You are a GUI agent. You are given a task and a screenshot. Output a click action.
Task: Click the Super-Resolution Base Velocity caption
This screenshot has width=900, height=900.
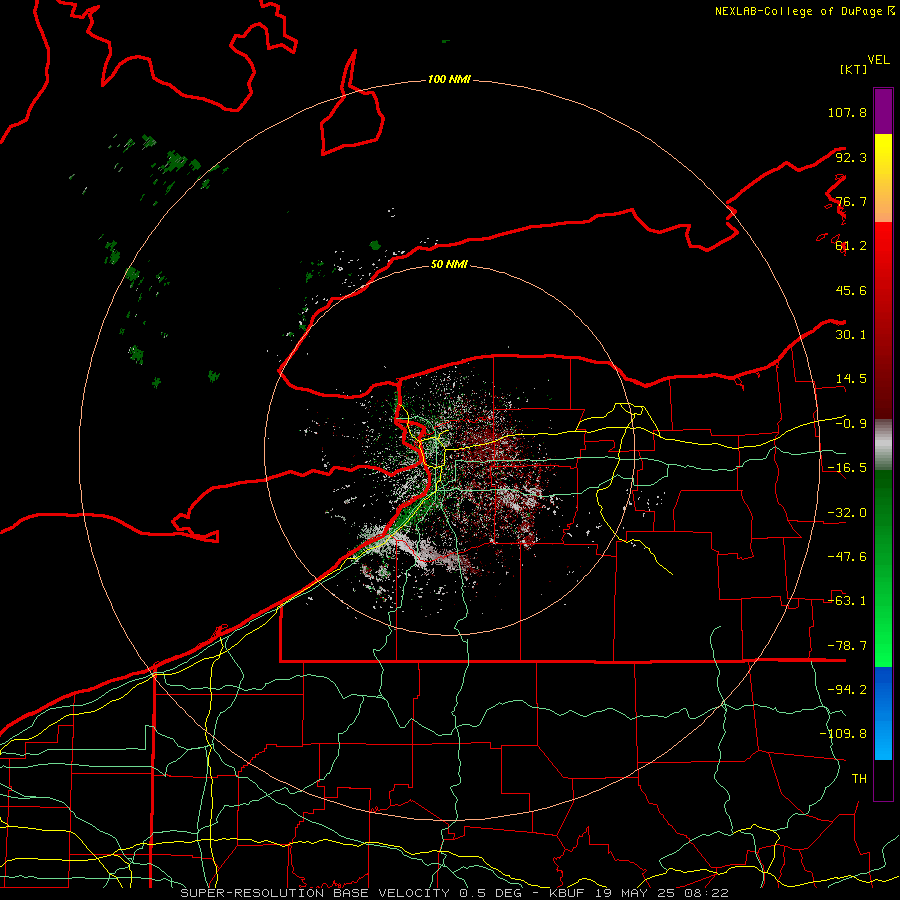pos(455,893)
